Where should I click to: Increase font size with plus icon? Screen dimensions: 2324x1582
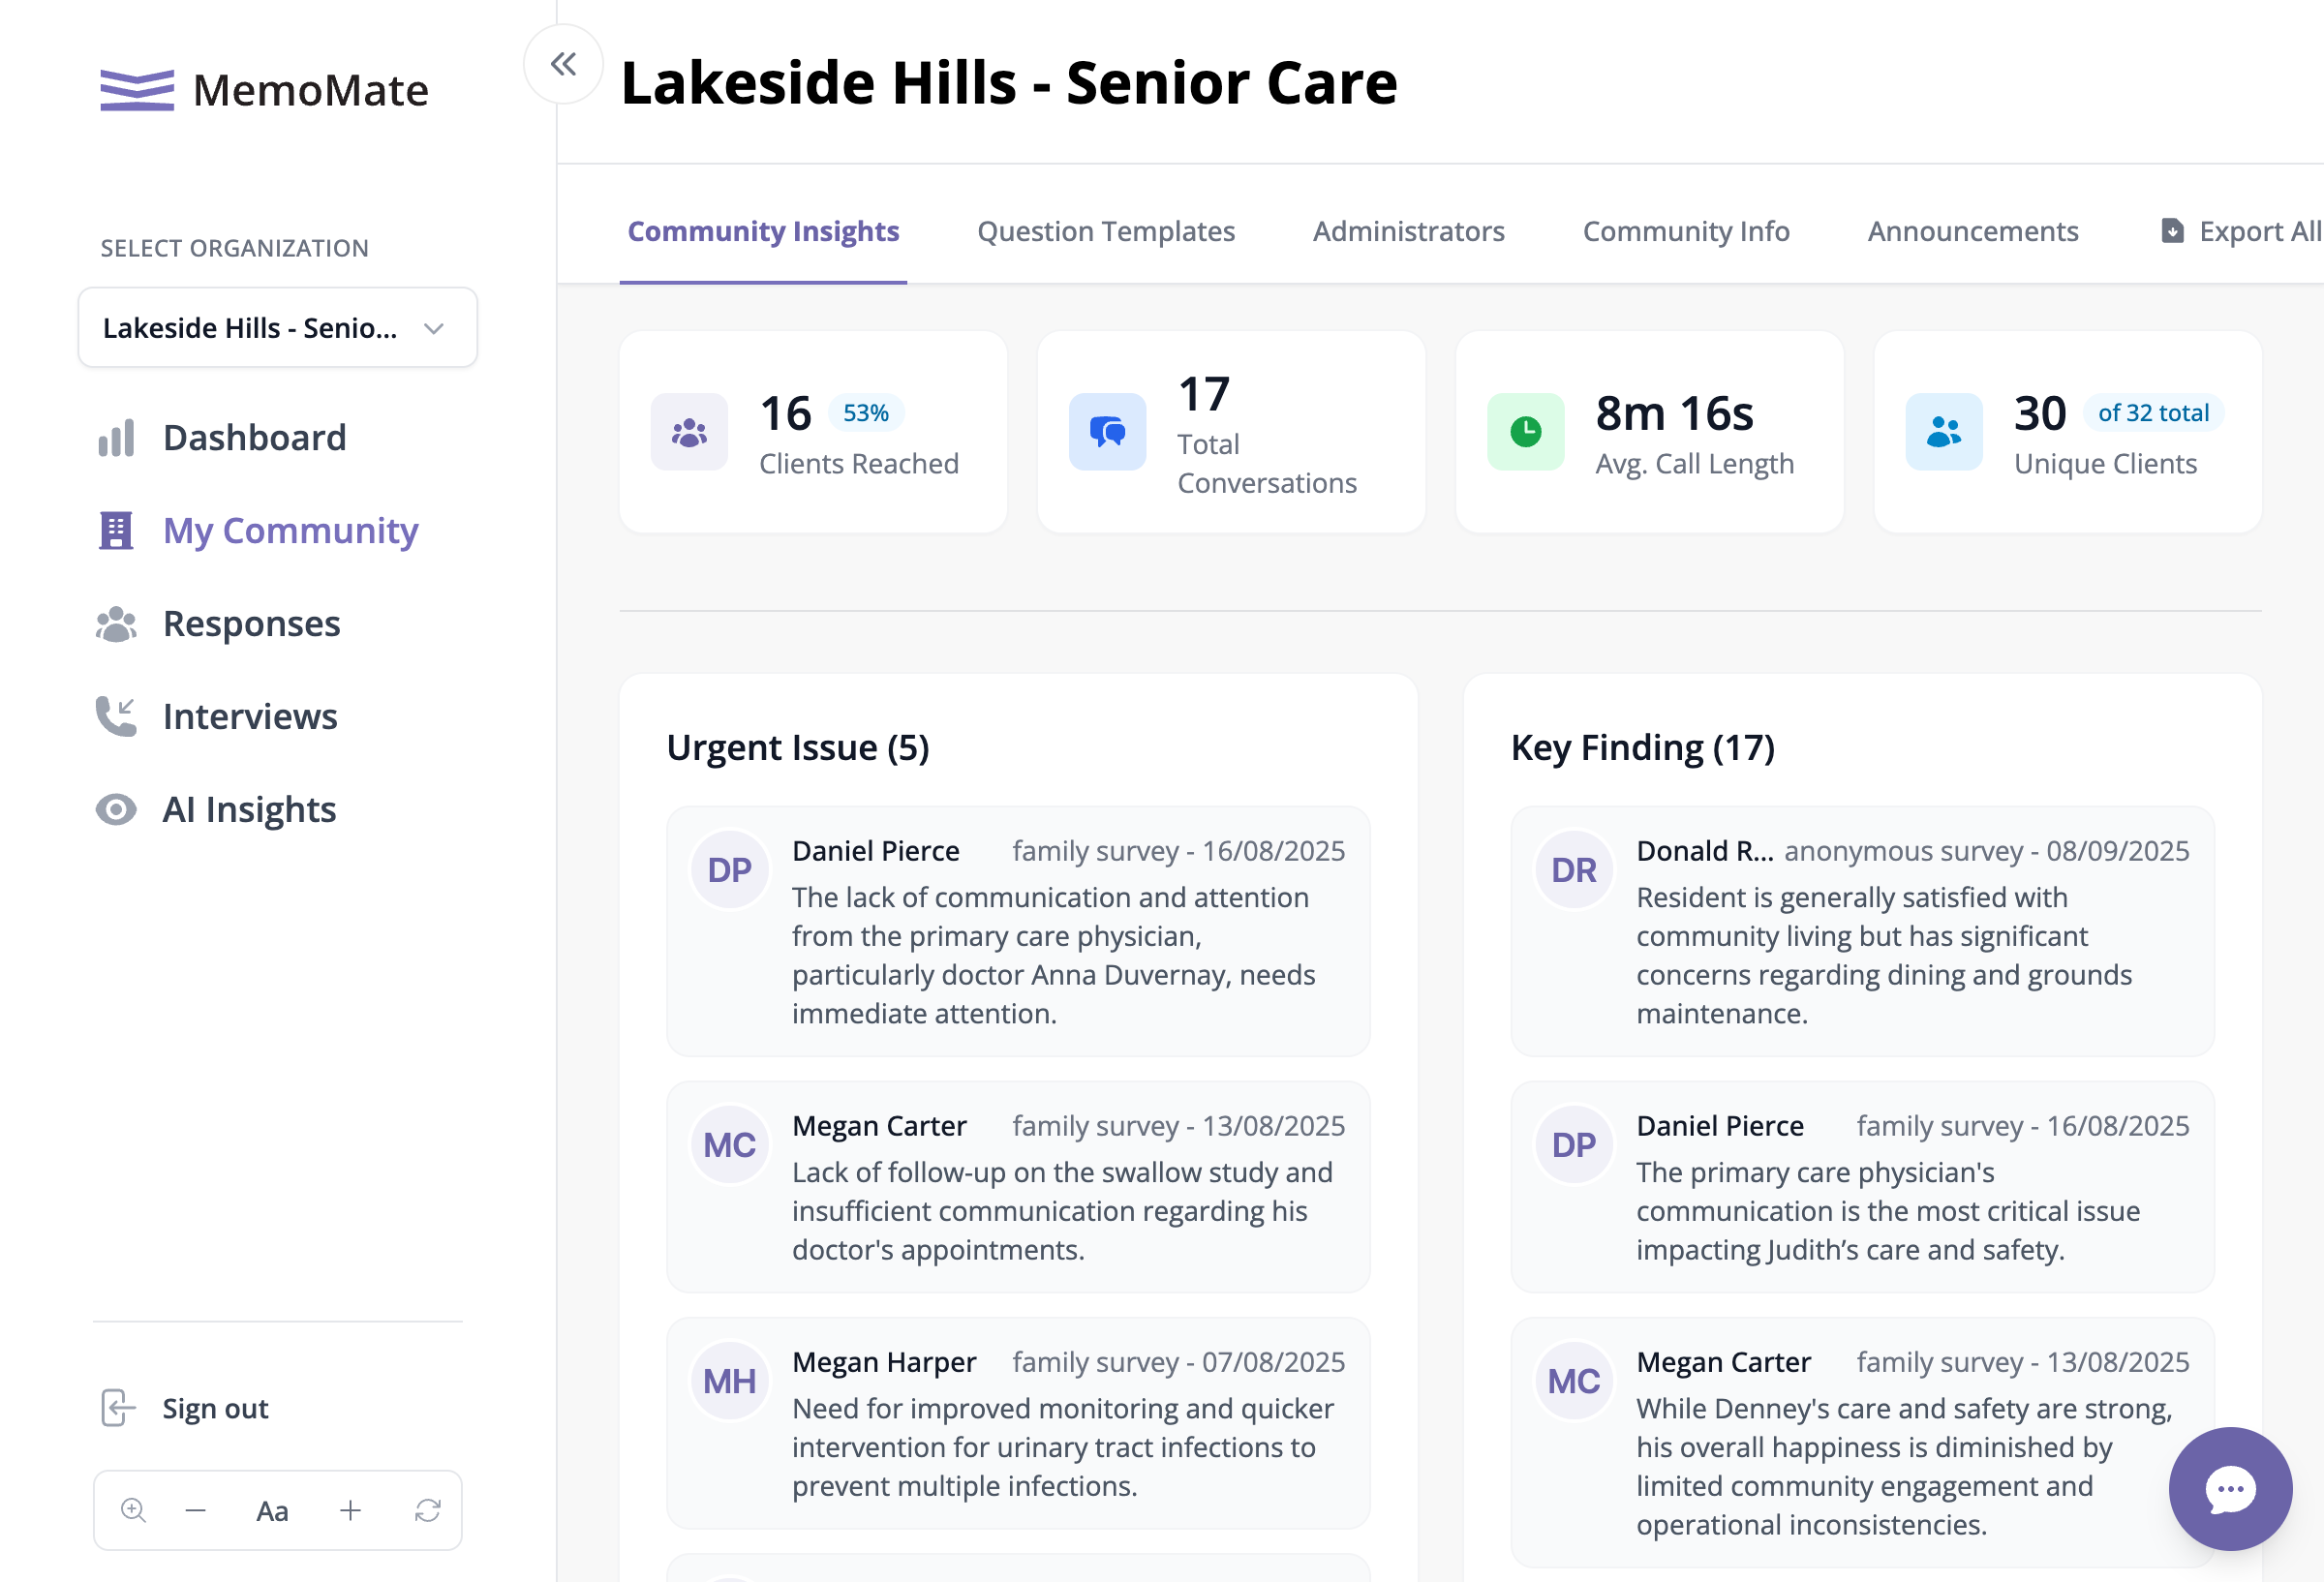tap(350, 1510)
